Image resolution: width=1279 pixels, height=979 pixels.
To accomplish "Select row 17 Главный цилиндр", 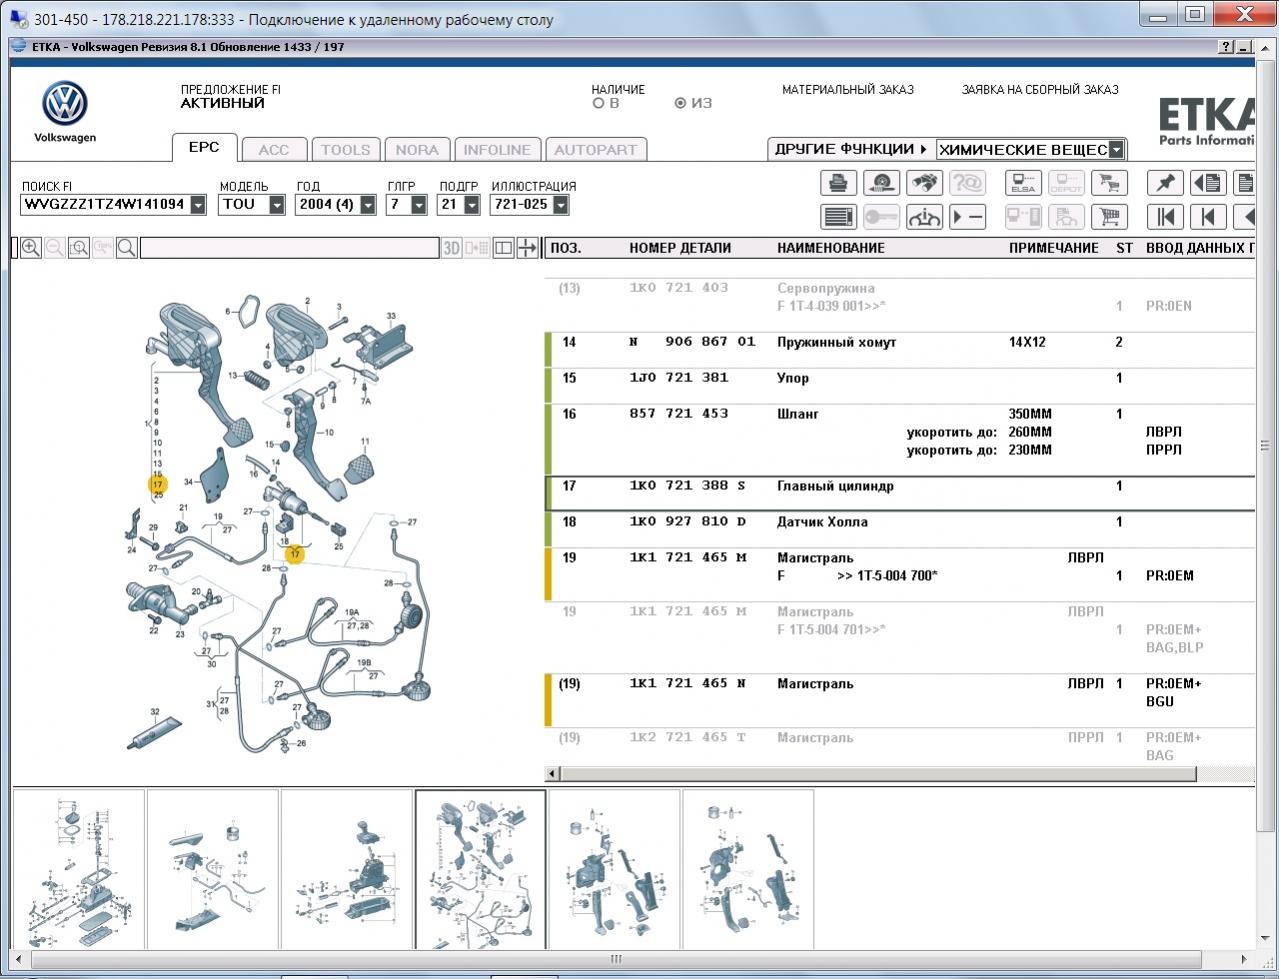I will coord(899,493).
